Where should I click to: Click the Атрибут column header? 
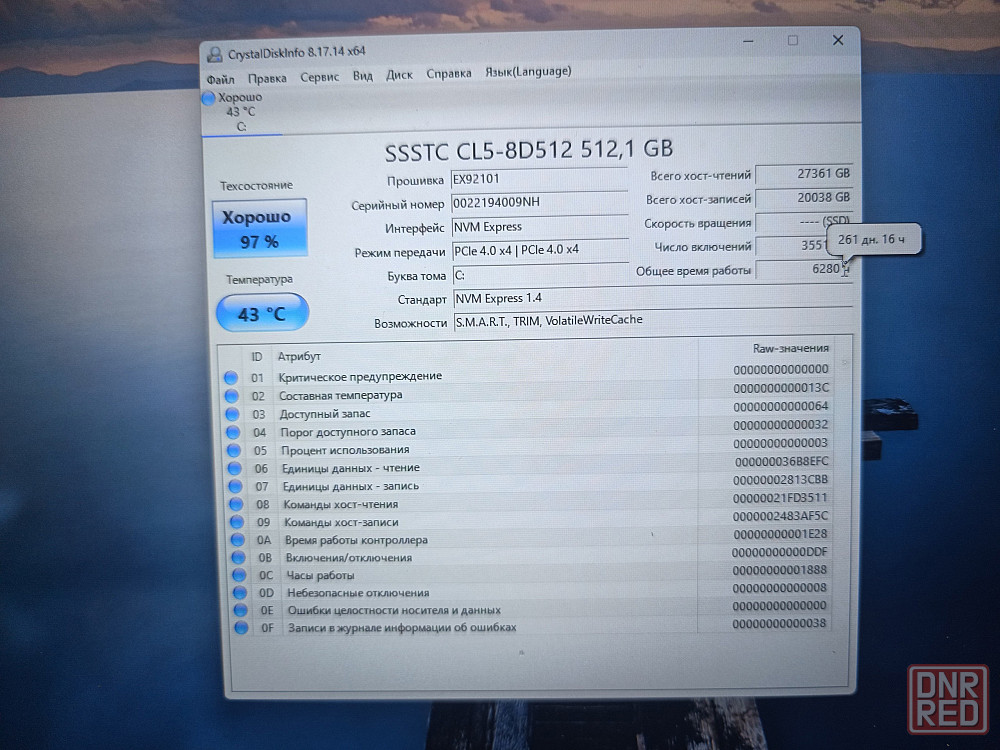298,357
